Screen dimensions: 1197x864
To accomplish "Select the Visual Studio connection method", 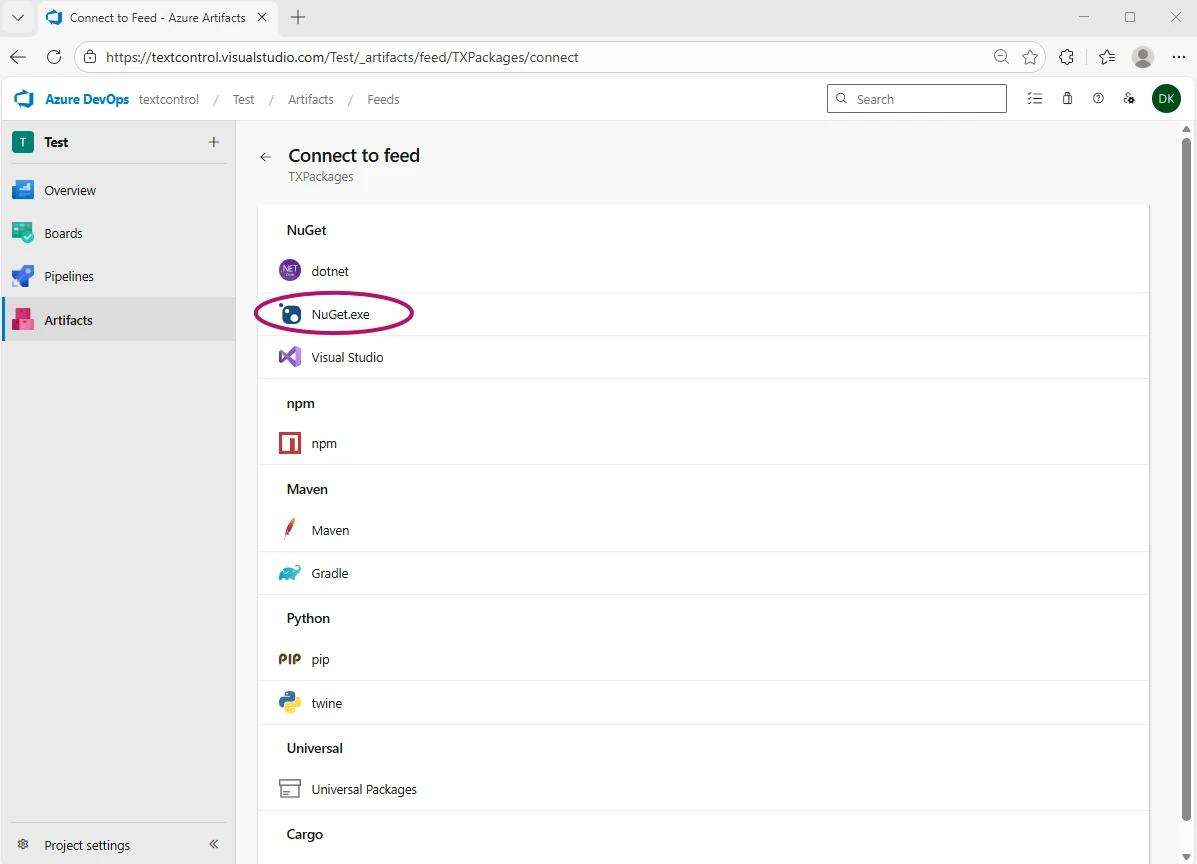I will 347,357.
